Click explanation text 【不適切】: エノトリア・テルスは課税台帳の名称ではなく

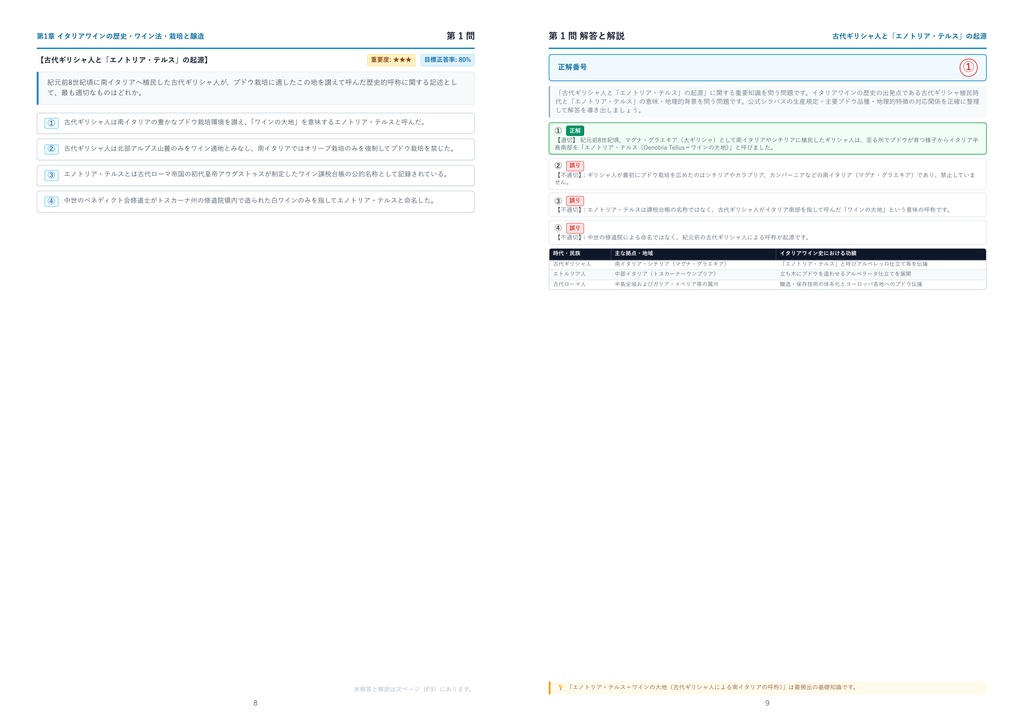(x=752, y=210)
